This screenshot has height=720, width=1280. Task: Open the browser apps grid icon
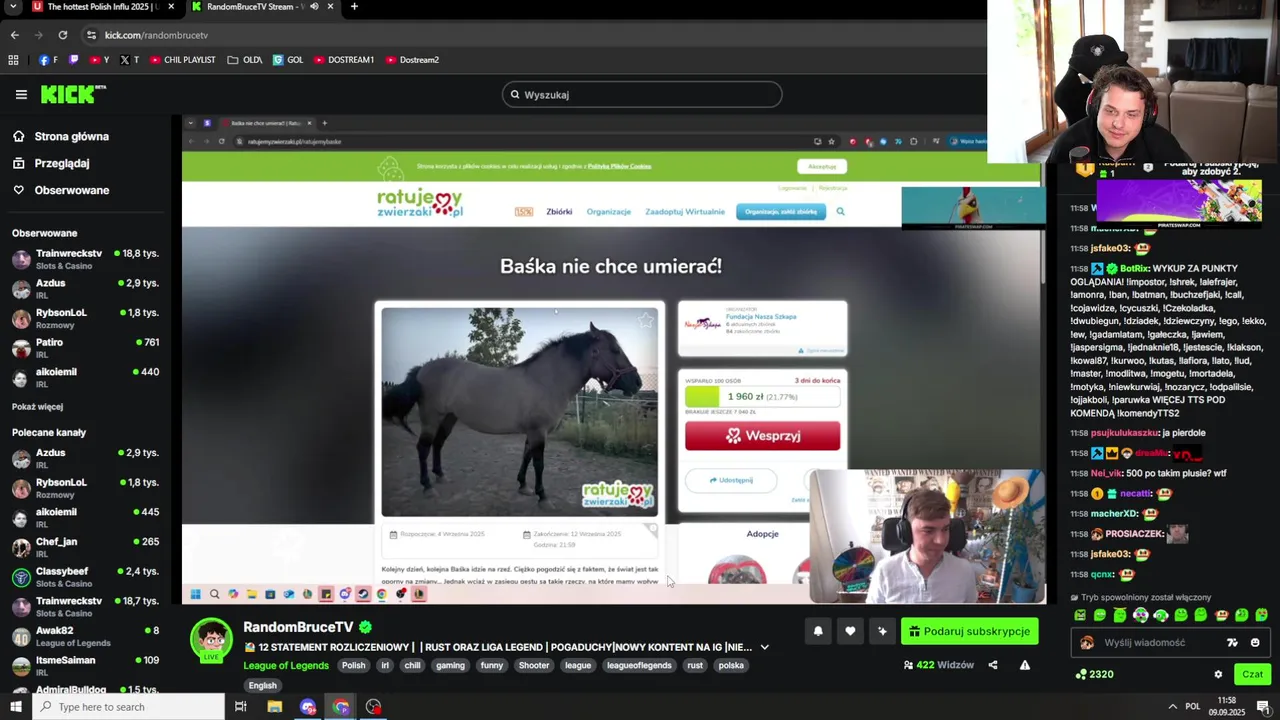pos(13,60)
